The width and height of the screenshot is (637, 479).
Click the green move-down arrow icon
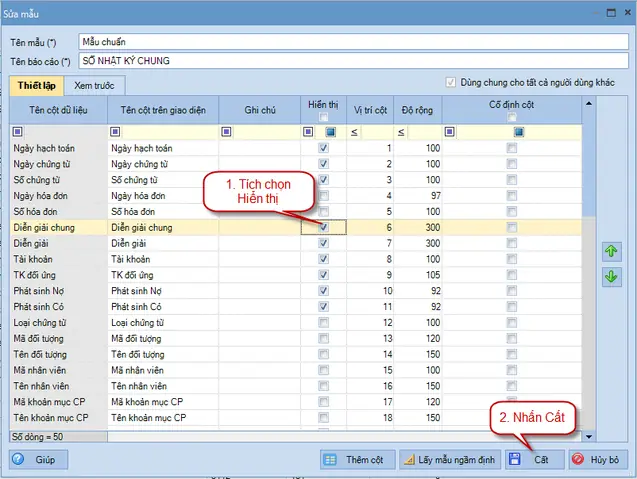point(611,277)
